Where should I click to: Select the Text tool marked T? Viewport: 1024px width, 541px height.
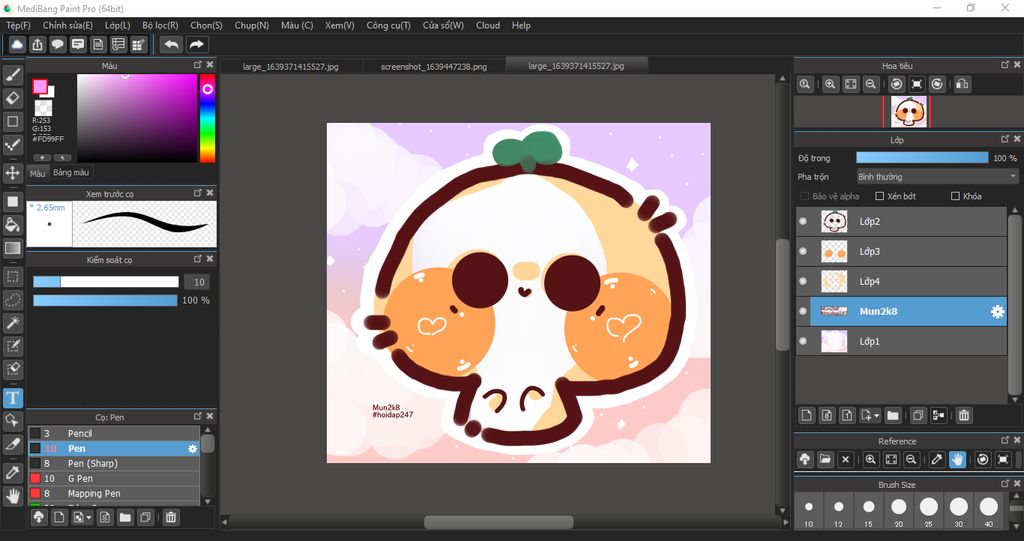[12, 397]
